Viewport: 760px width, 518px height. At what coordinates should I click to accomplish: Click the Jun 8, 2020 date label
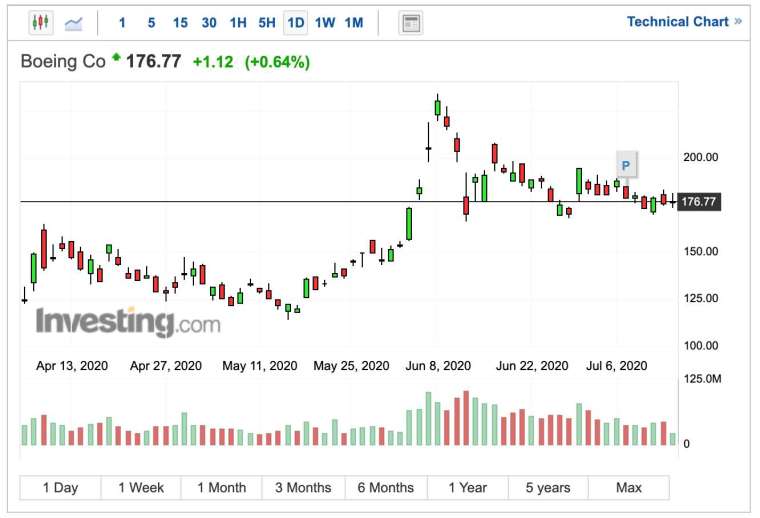click(438, 366)
